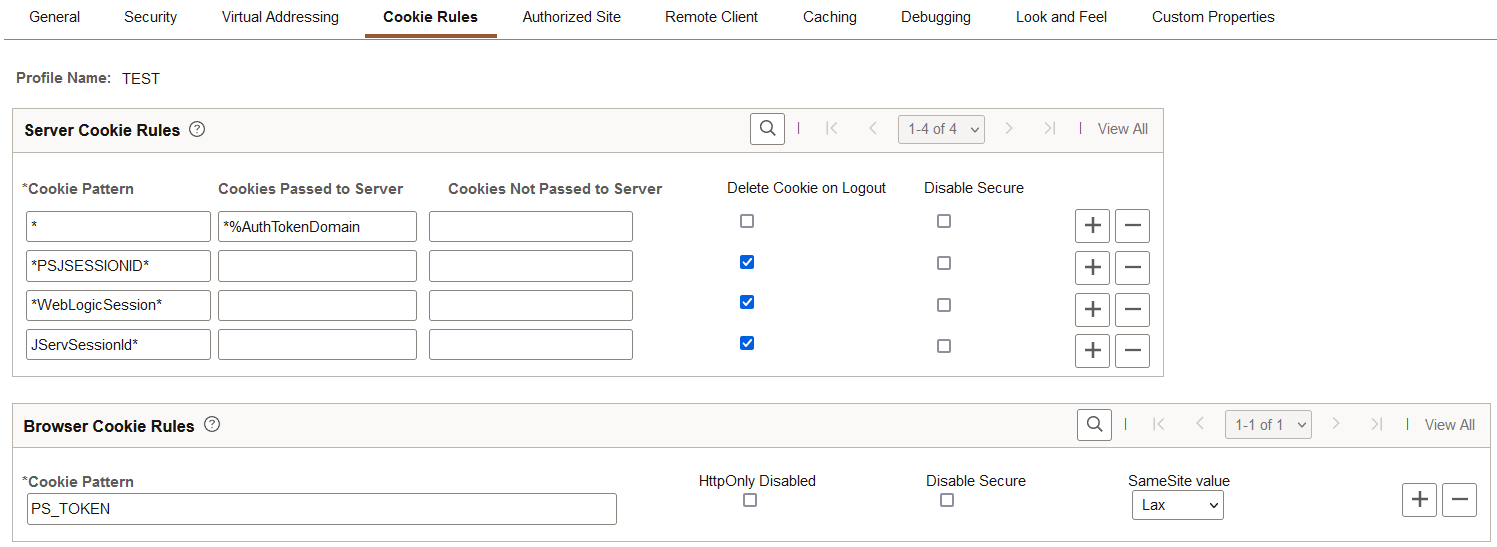Go to last page in Browser Cookie Rules
The image size is (1497, 547).
click(1376, 424)
